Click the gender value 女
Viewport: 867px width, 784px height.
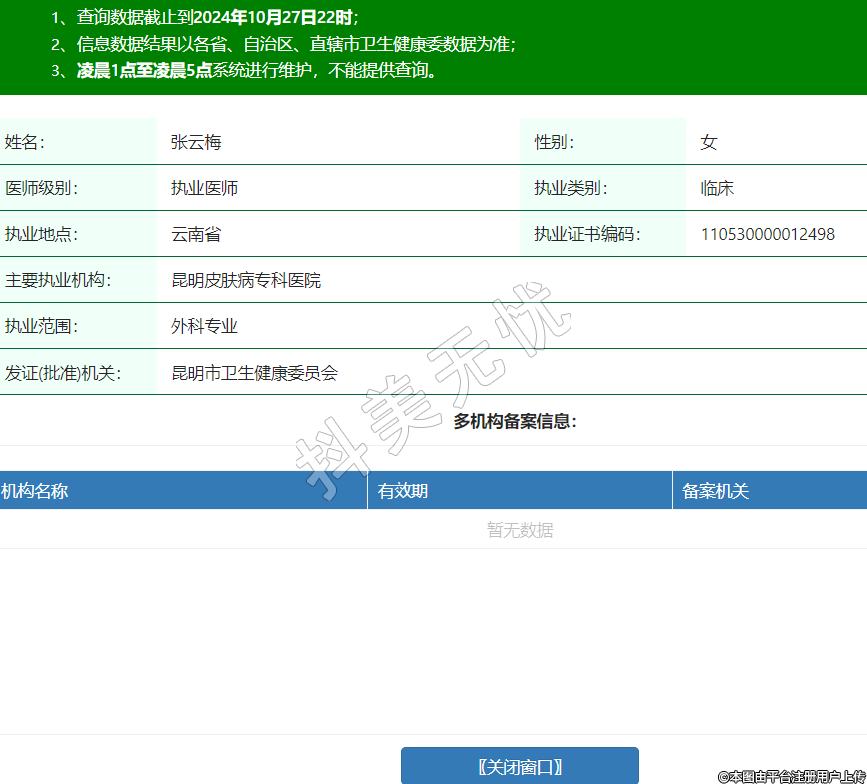(x=708, y=142)
